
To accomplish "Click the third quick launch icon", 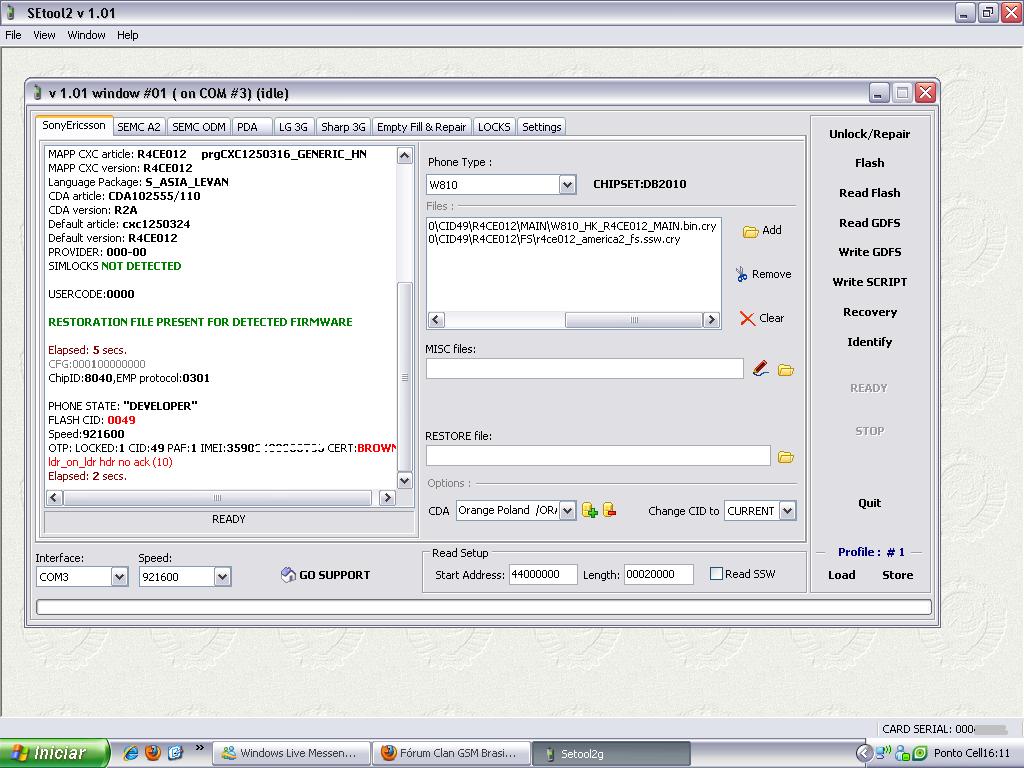I will 175,752.
